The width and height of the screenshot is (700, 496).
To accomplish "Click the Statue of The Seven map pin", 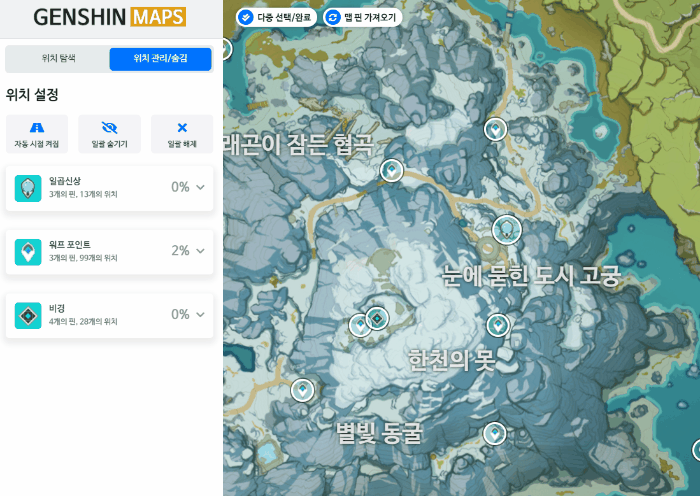I will pyautogui.click(x=507, y=230).
